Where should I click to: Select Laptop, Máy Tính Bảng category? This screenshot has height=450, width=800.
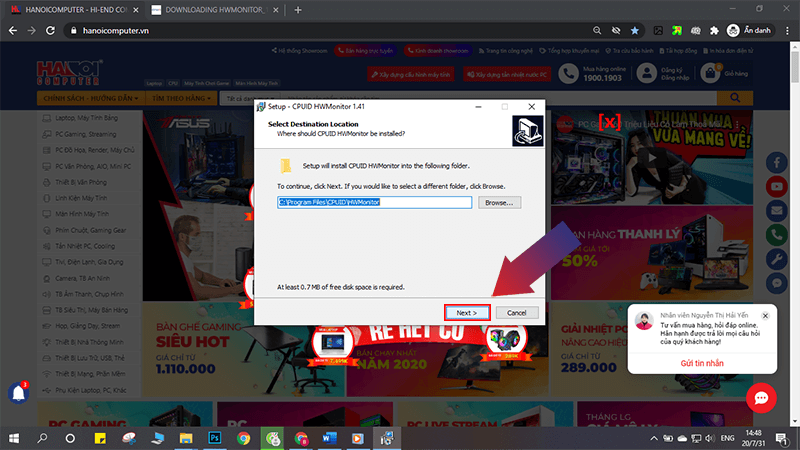click(x=78, y=118)
